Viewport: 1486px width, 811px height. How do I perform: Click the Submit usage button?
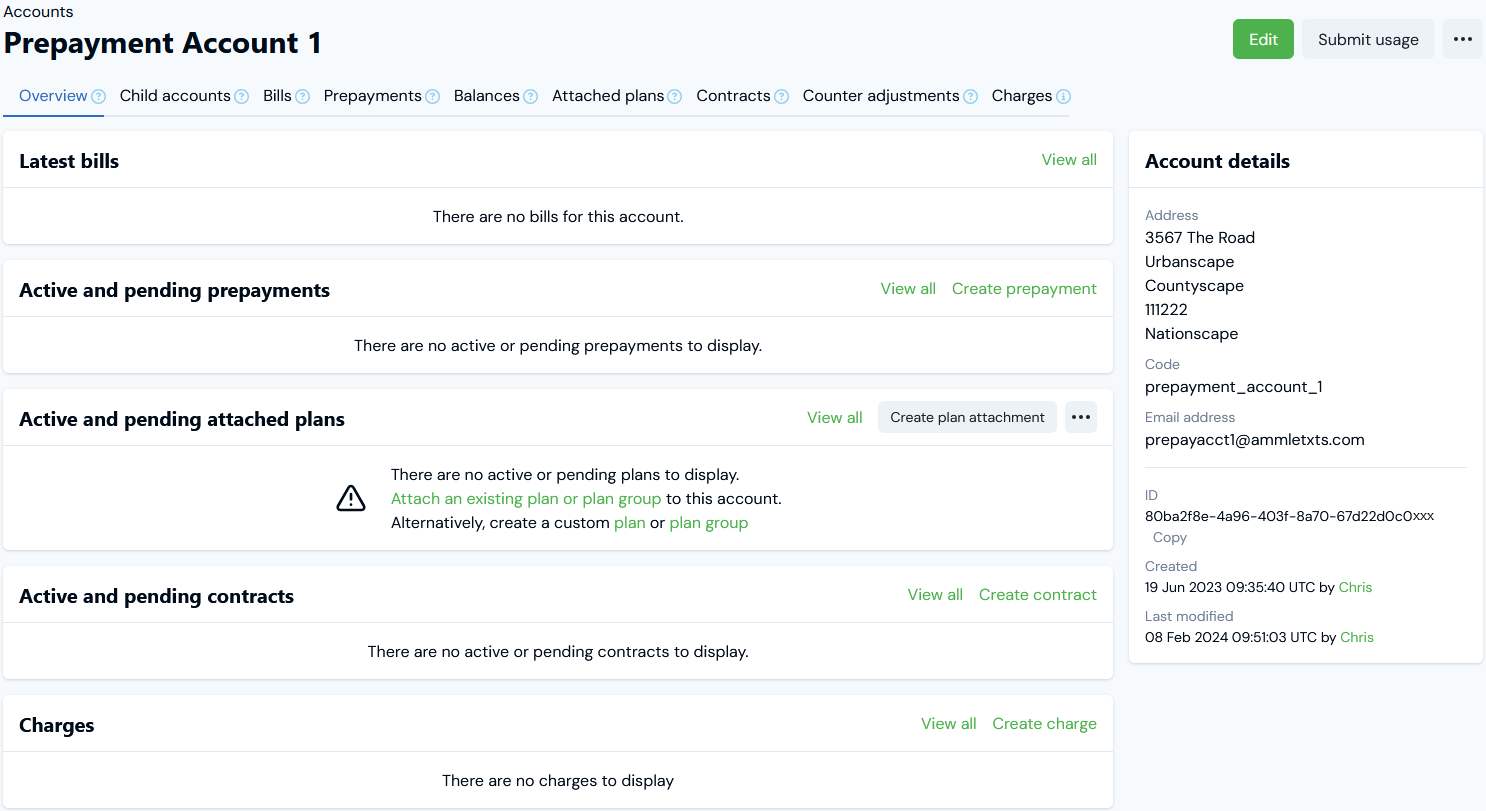[1367, 39]
